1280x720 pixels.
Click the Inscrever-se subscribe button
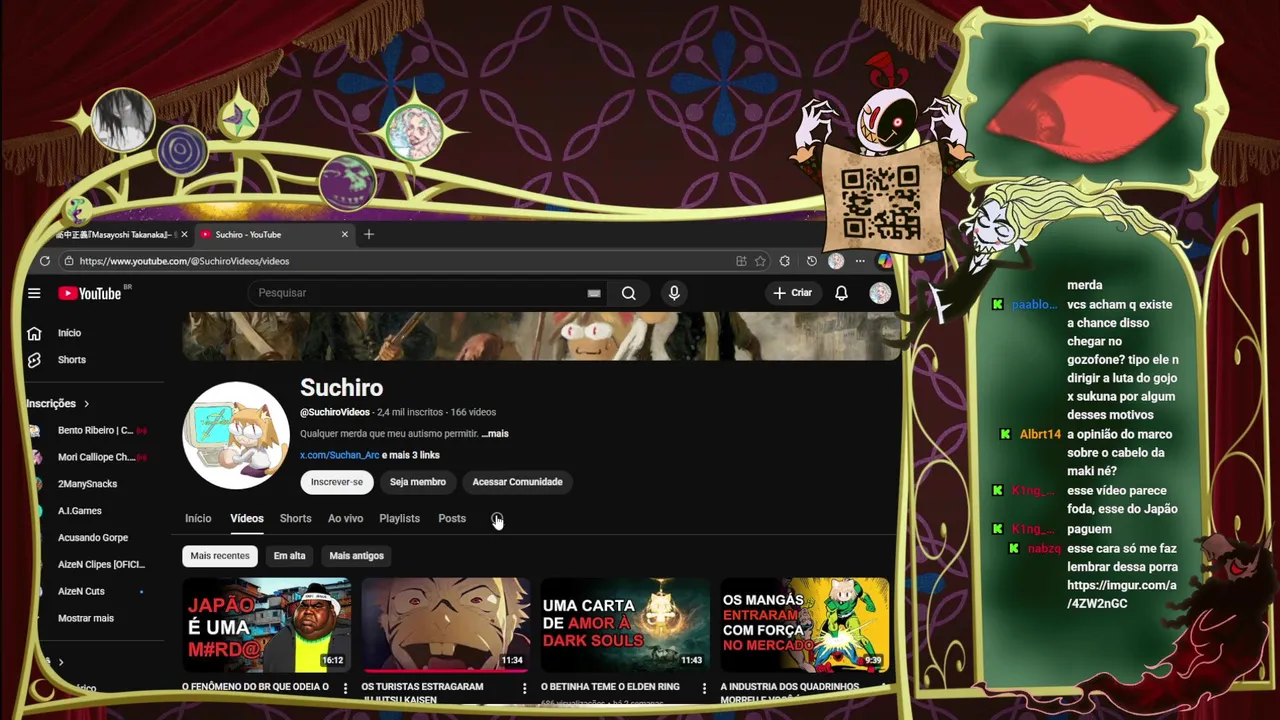(337, 482)
